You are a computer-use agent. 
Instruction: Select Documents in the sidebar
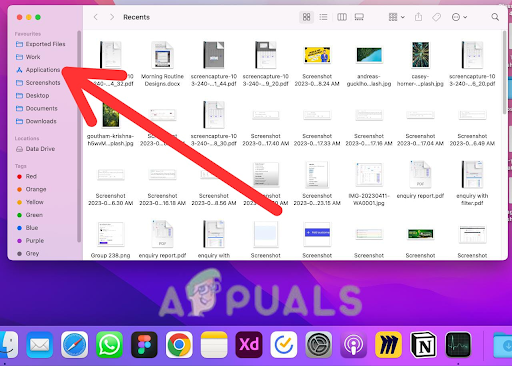(x=37, y=108)
